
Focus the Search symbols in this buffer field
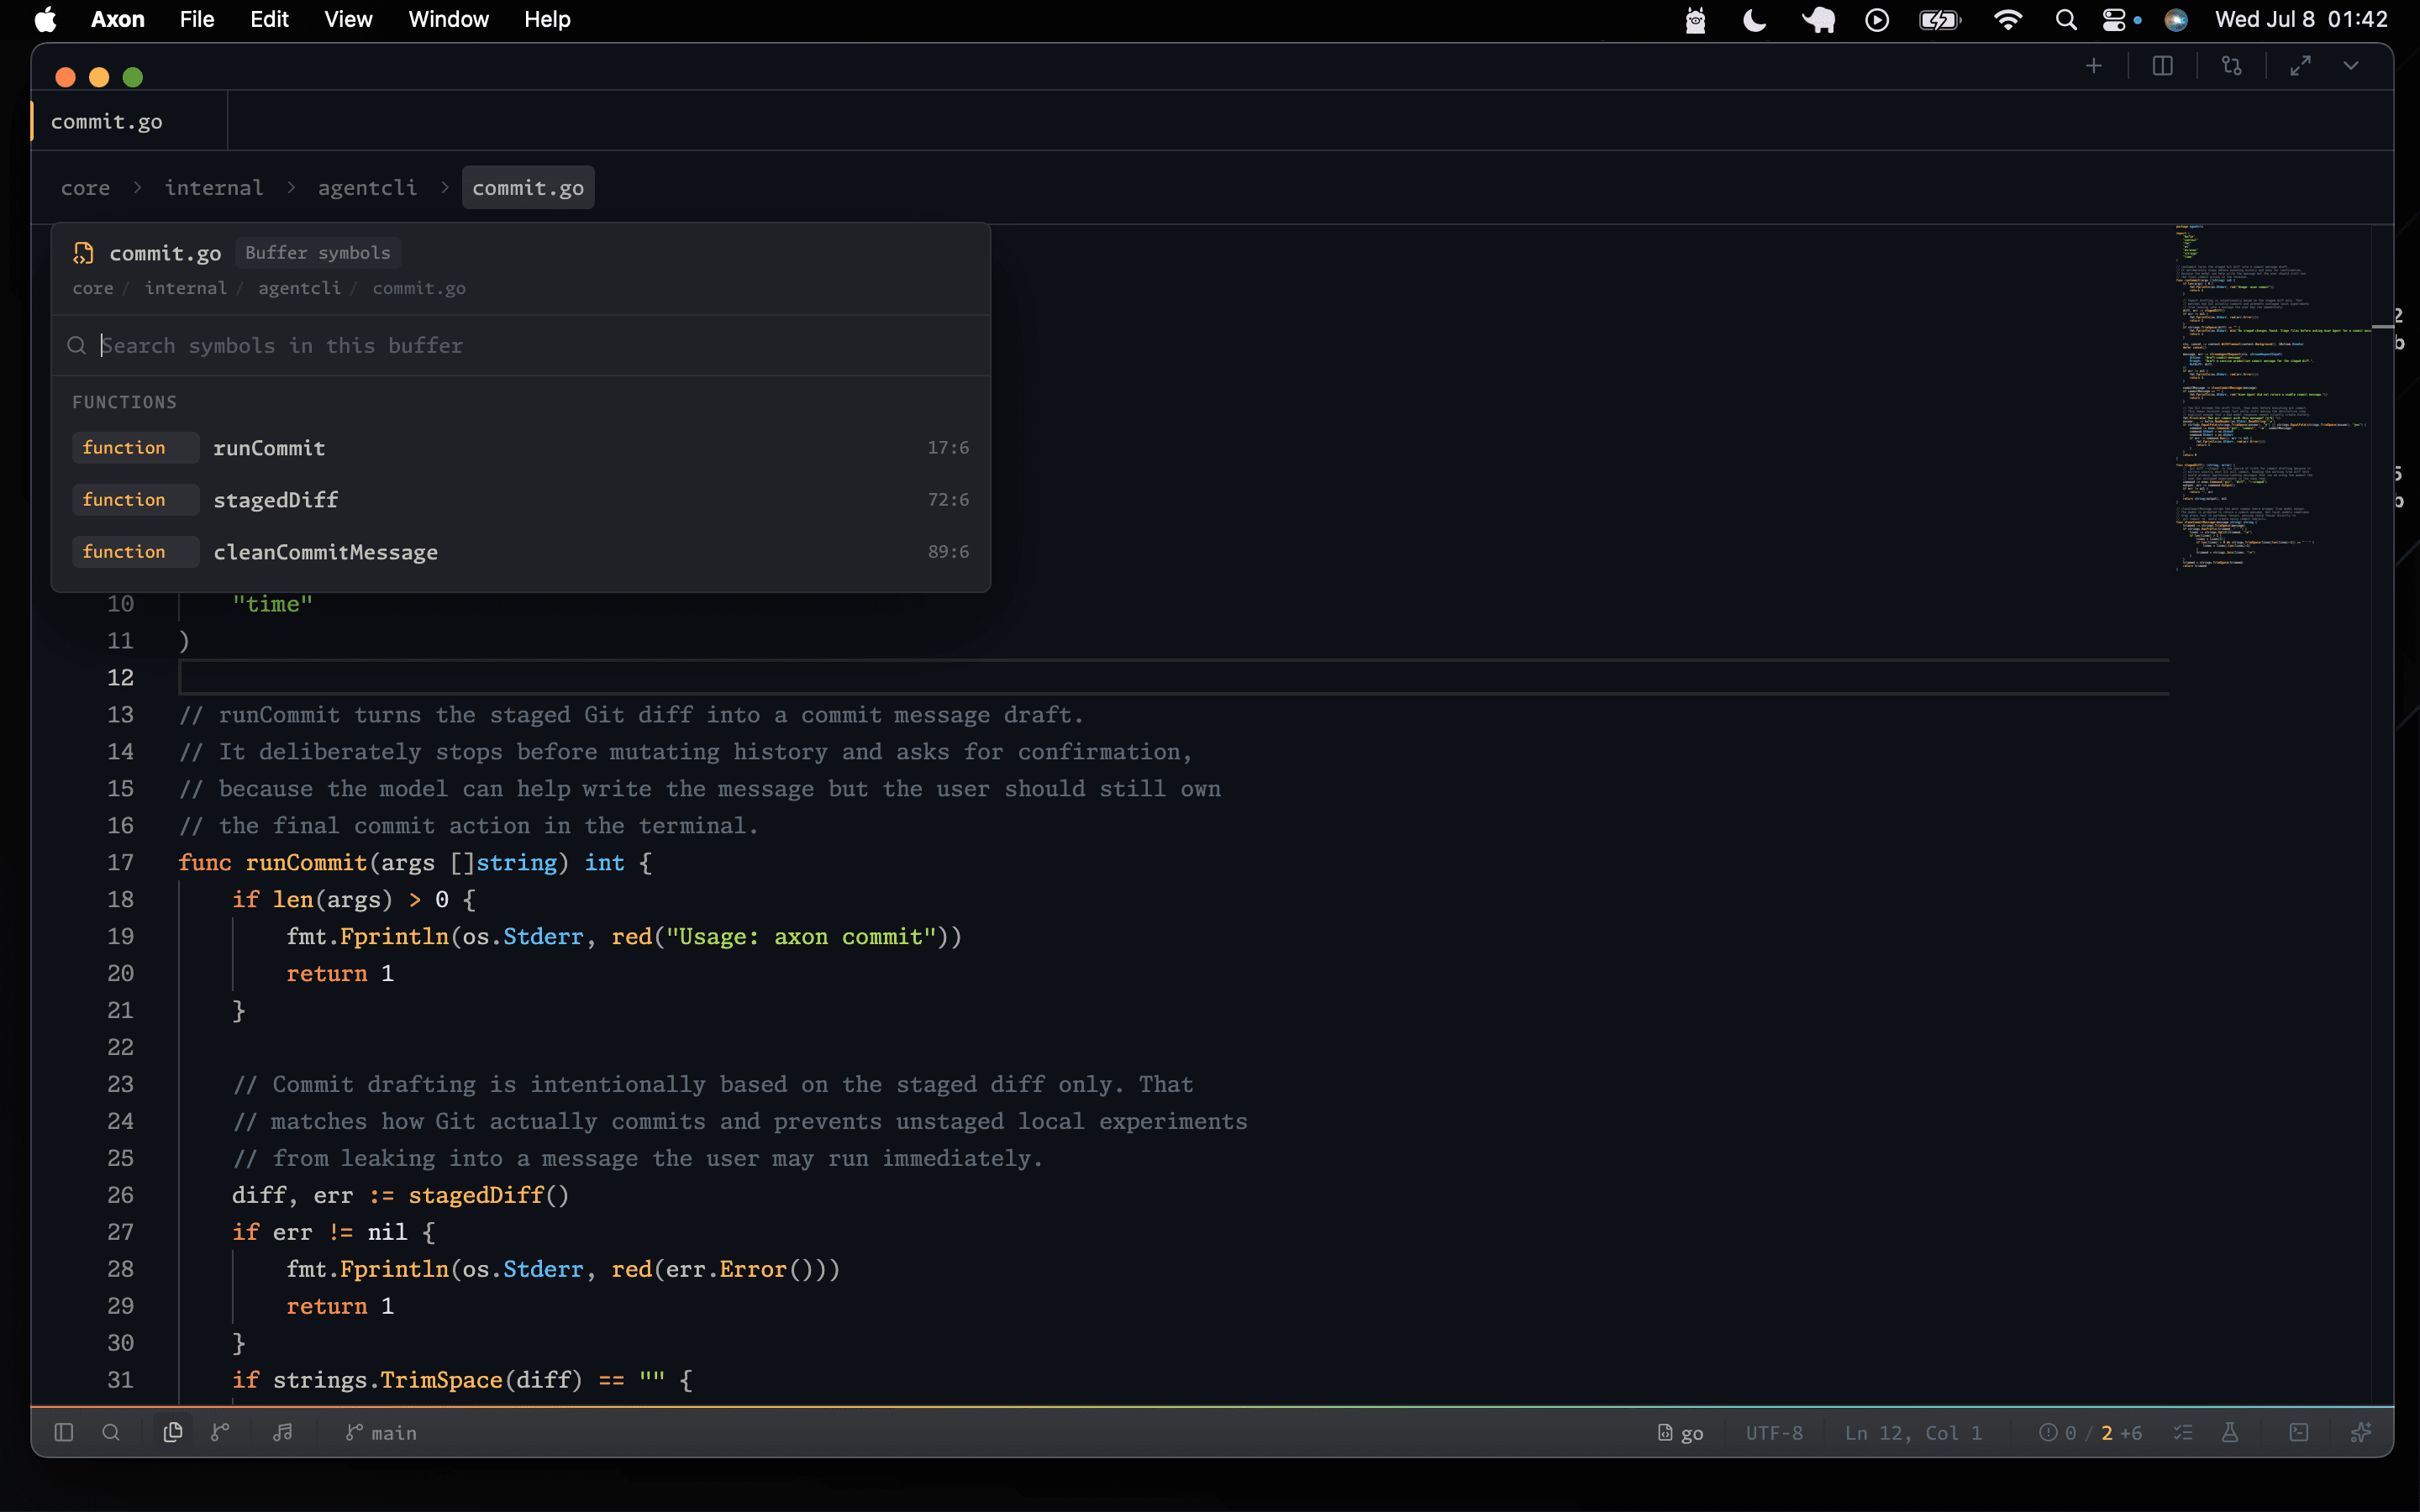pos(520,345)
